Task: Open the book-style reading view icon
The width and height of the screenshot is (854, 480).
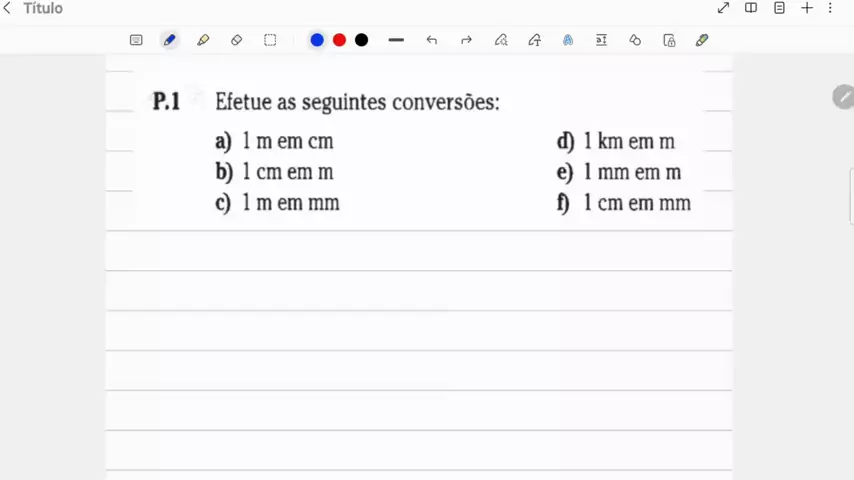Action: coord(751,8)
